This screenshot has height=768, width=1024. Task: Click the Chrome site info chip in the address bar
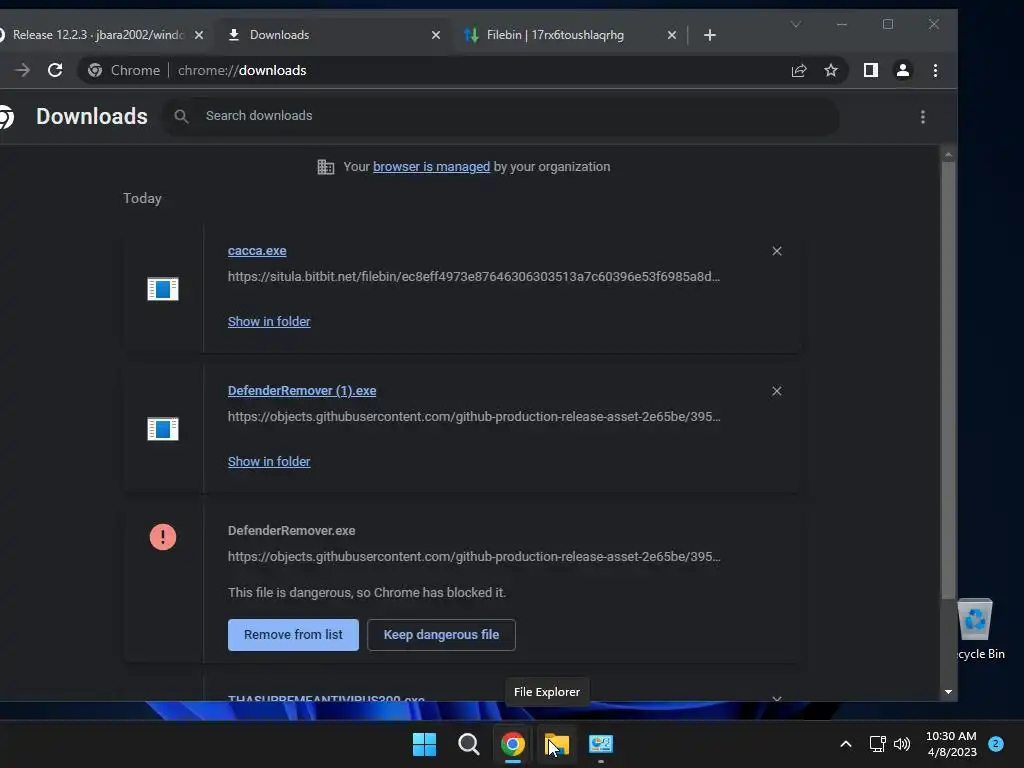(124, 71)
